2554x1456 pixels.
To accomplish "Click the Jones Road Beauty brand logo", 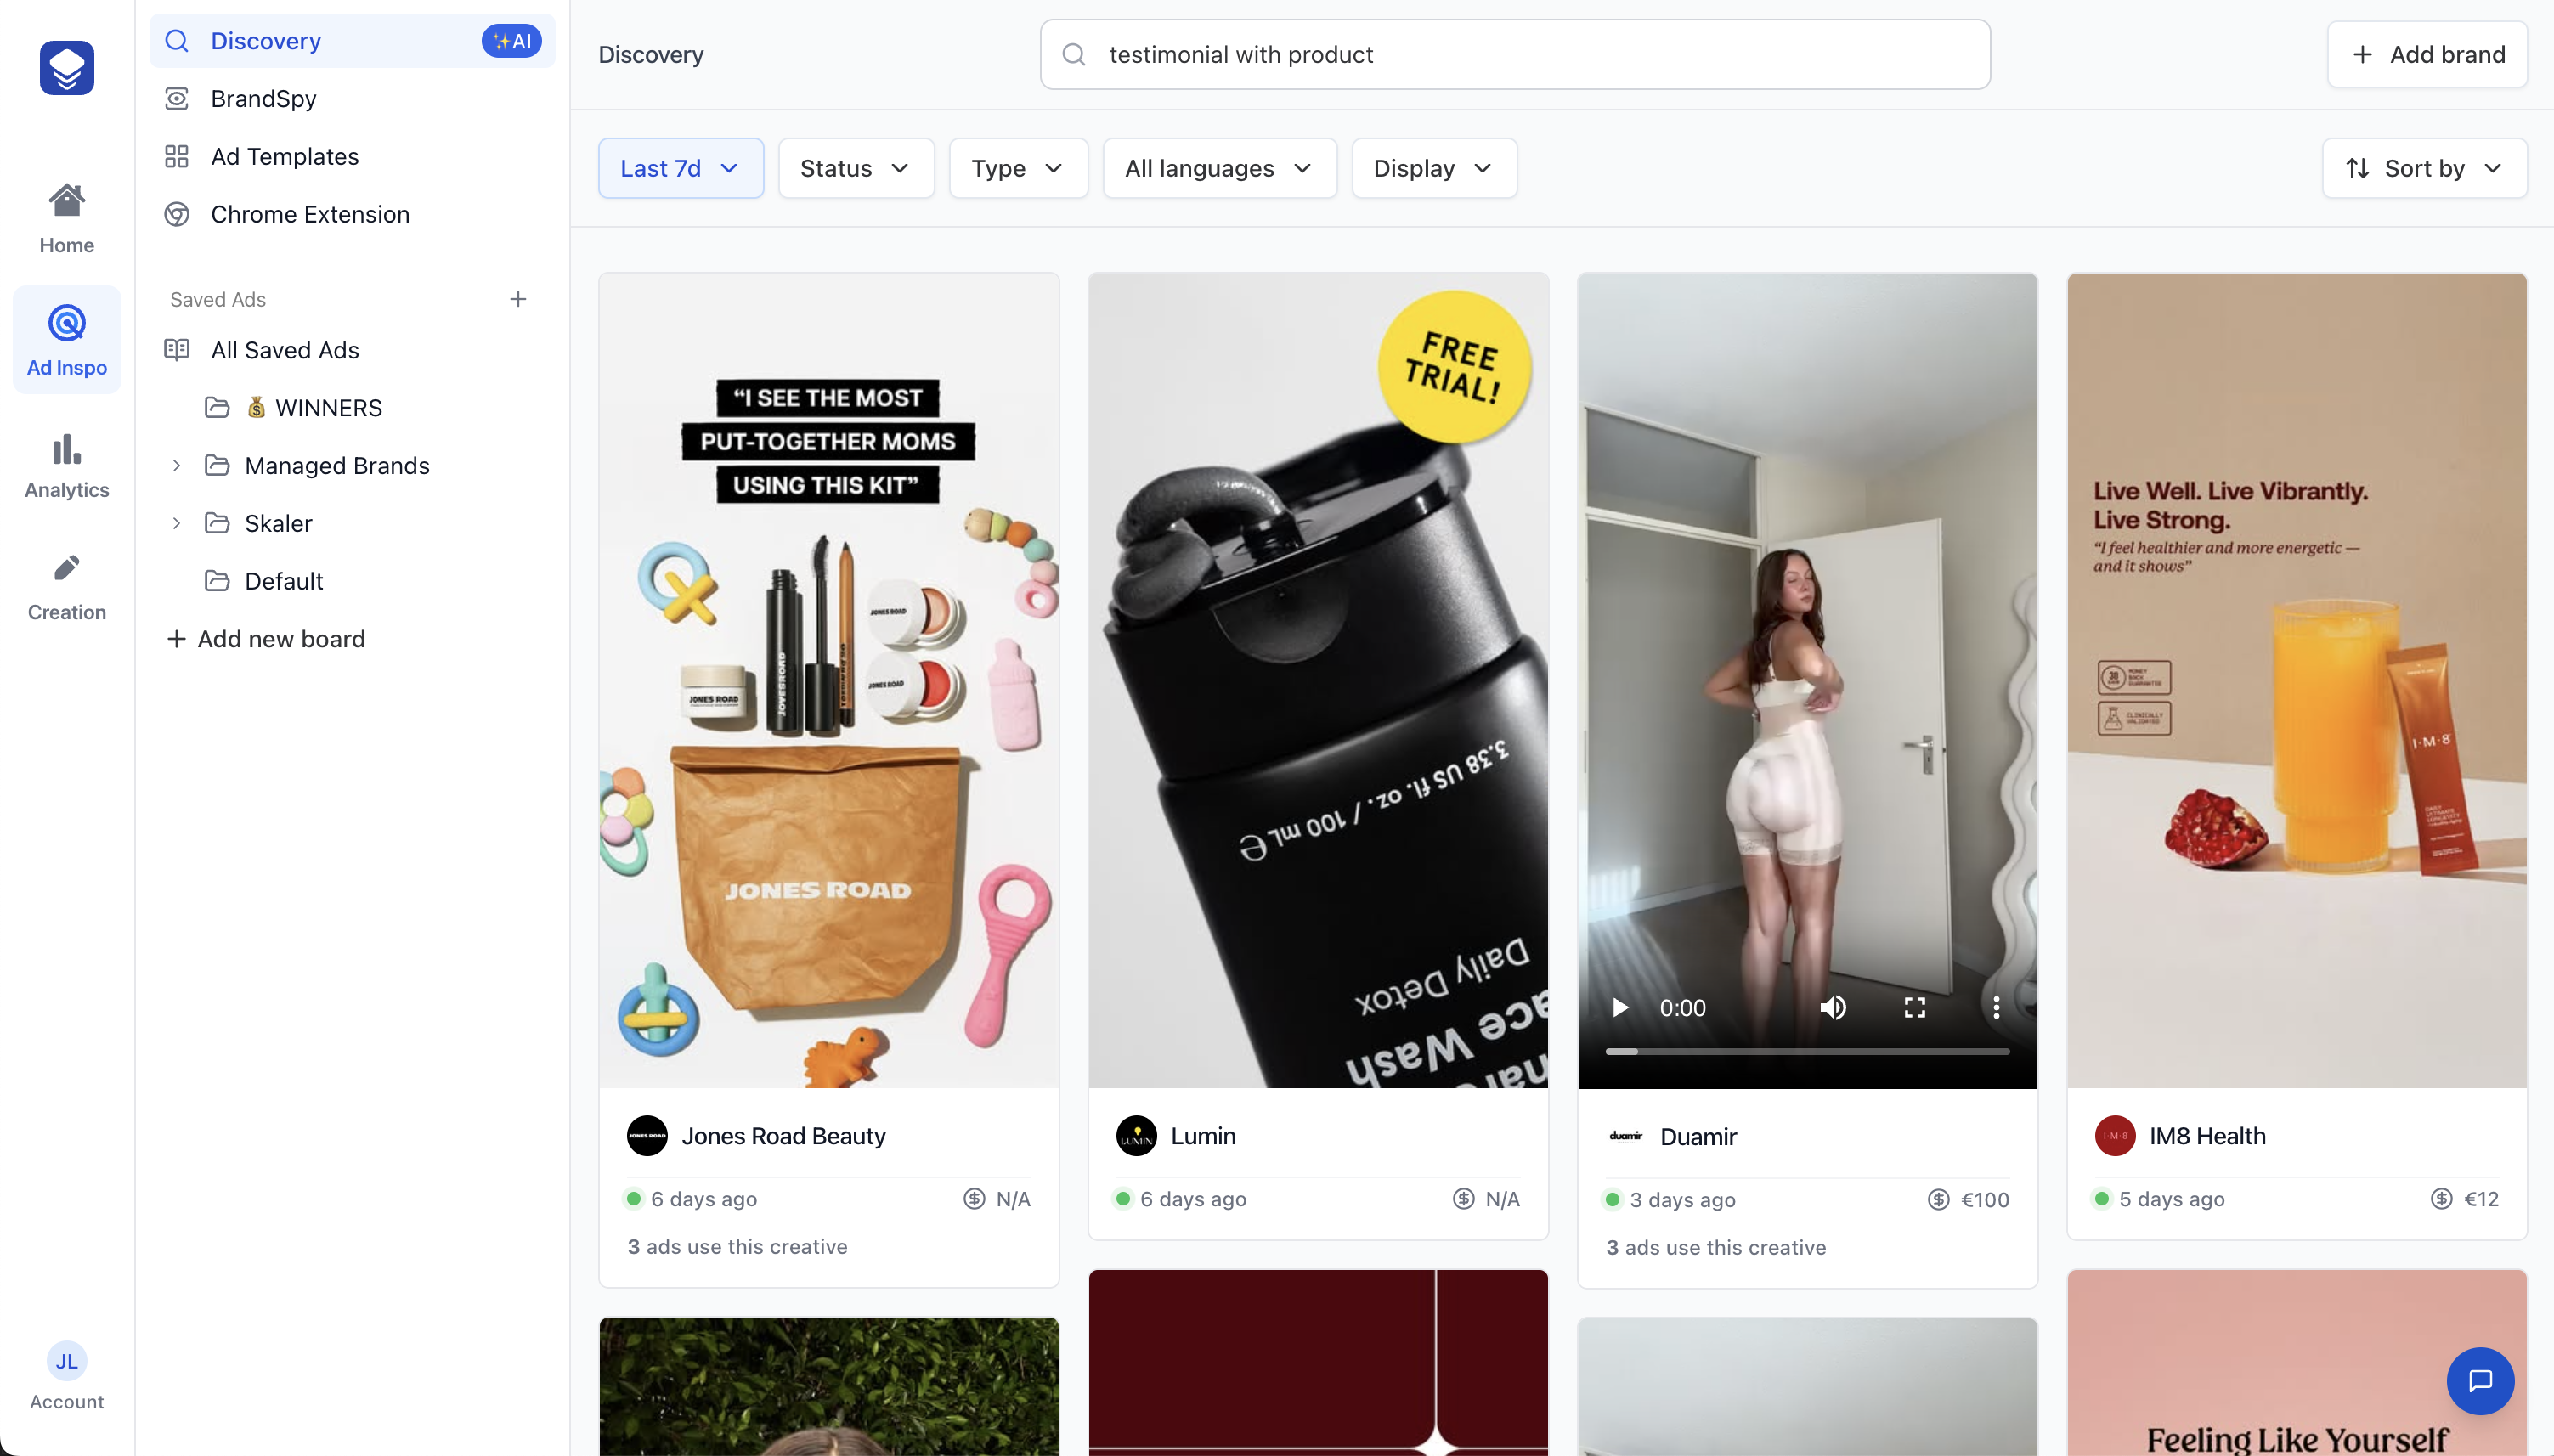I will tap(647, 1136).
